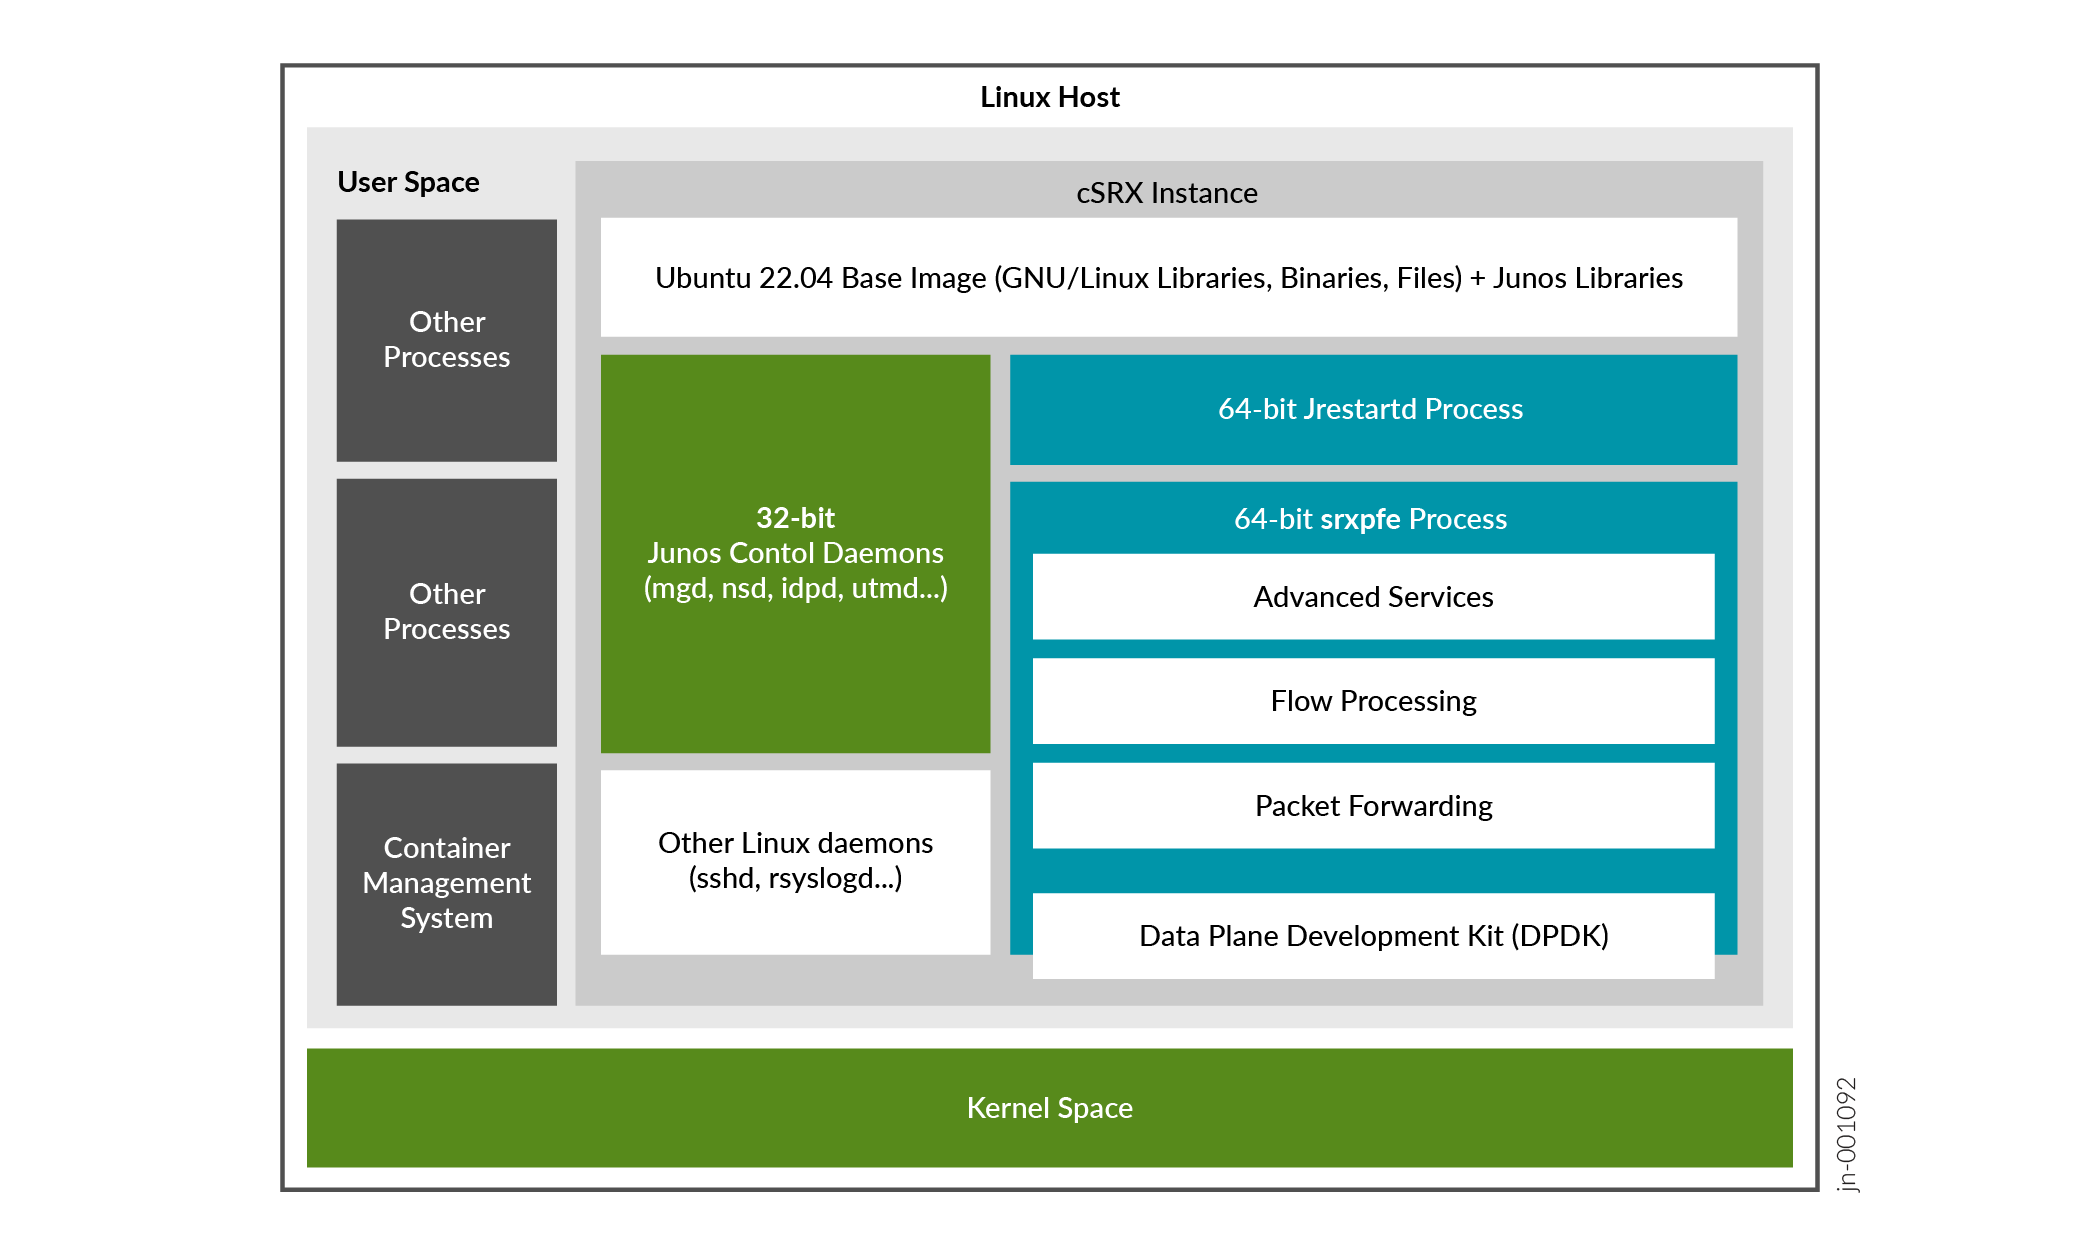Click the green Kernel Space bar

click(x=1049, y=1107)
